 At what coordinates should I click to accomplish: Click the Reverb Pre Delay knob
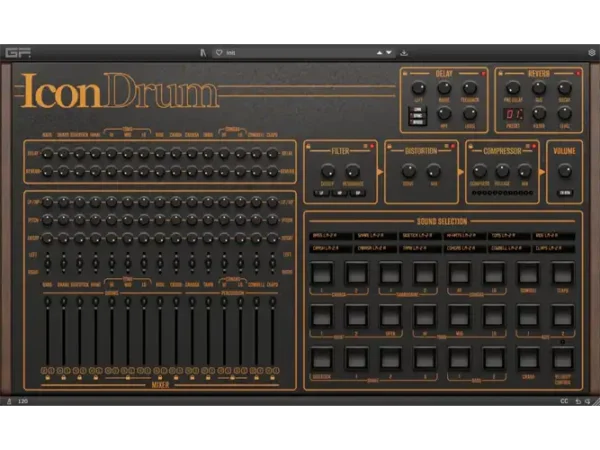coord(513,88)
